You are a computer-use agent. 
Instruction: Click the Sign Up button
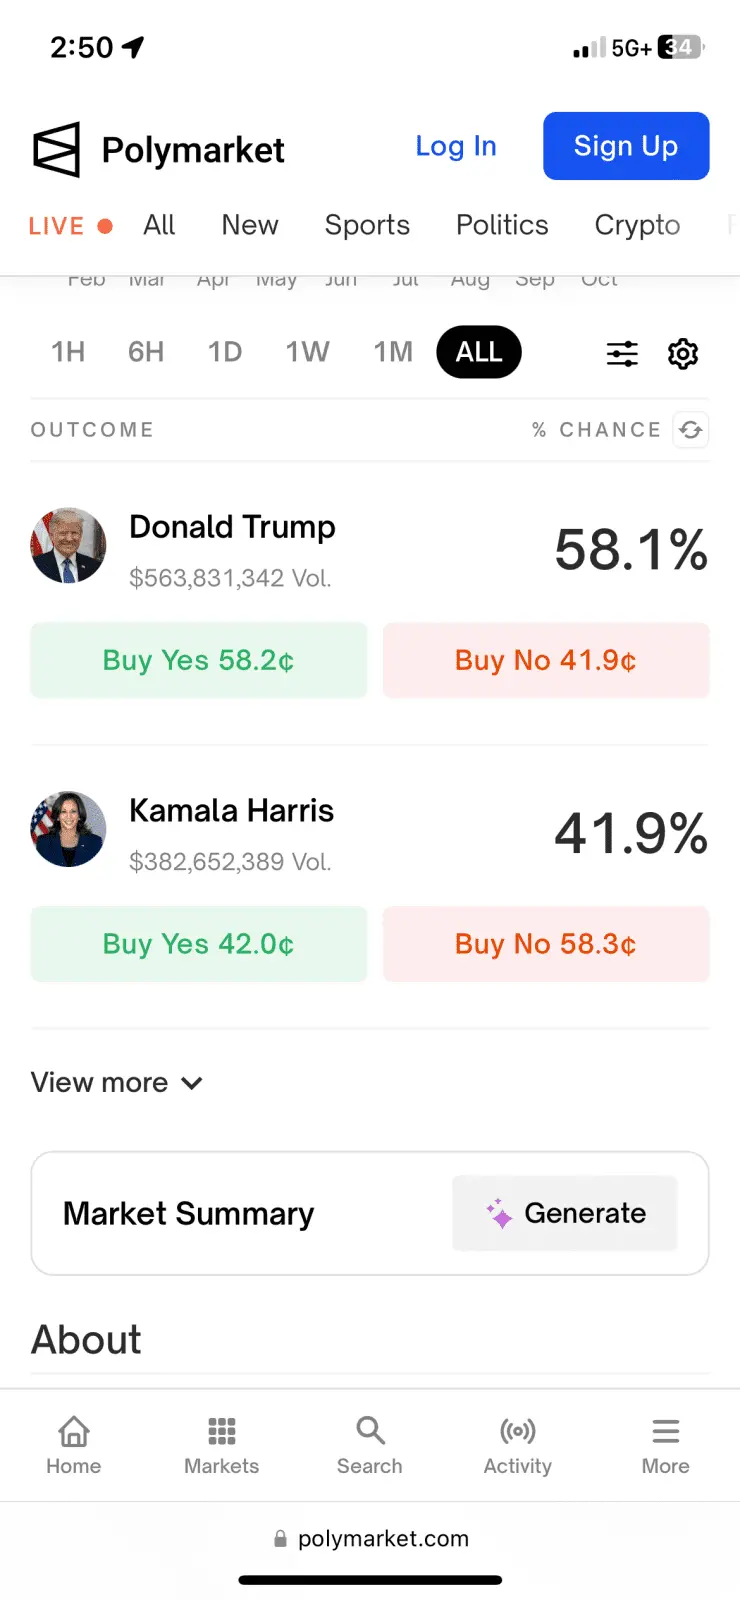[x=626, y=146]
